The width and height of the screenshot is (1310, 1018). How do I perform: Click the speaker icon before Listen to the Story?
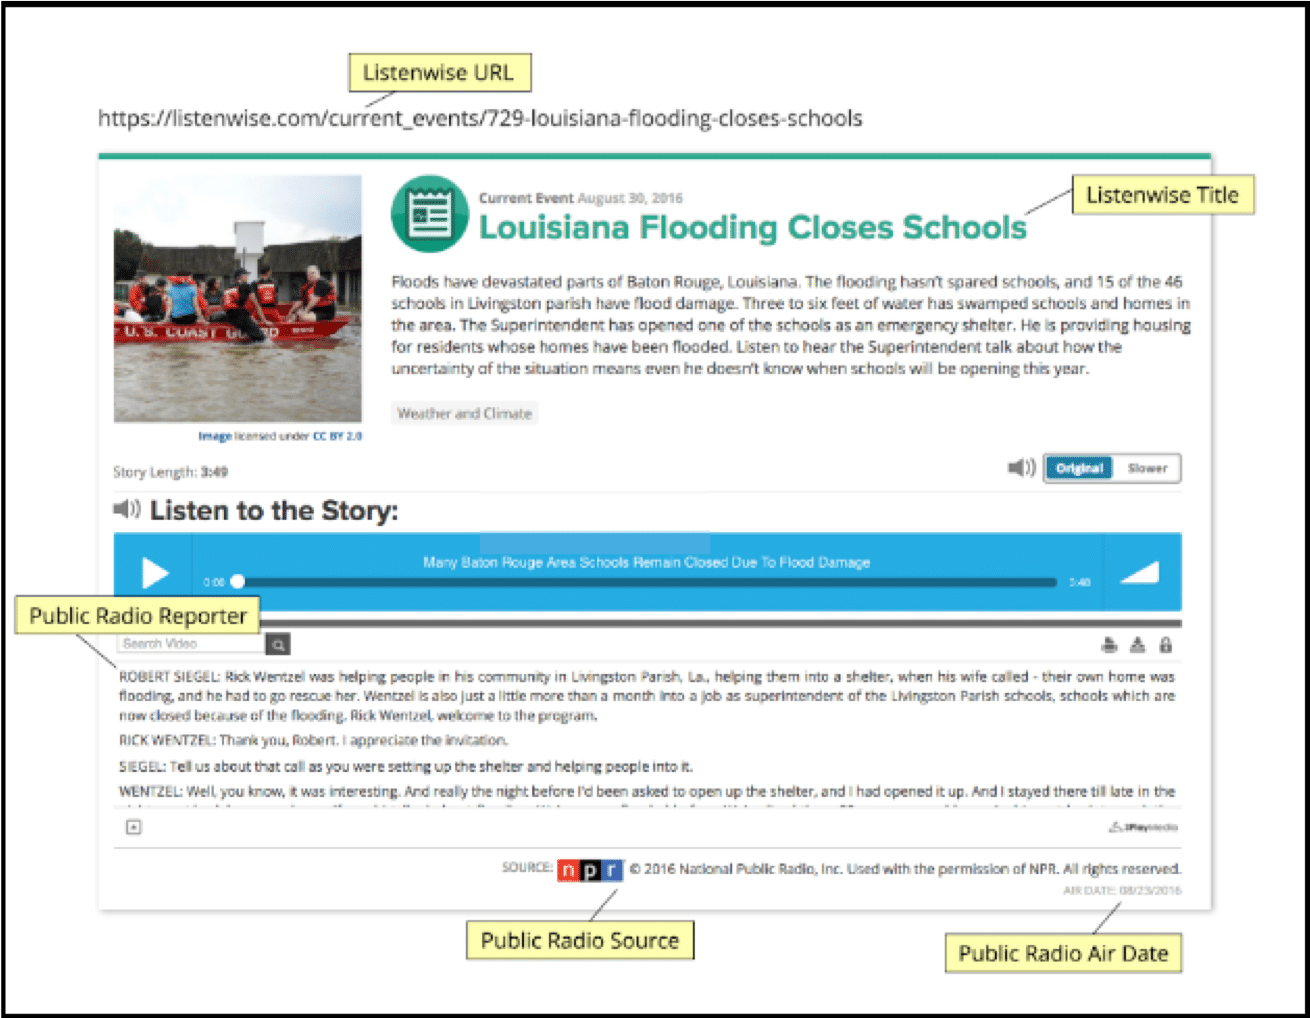point(126,509)
